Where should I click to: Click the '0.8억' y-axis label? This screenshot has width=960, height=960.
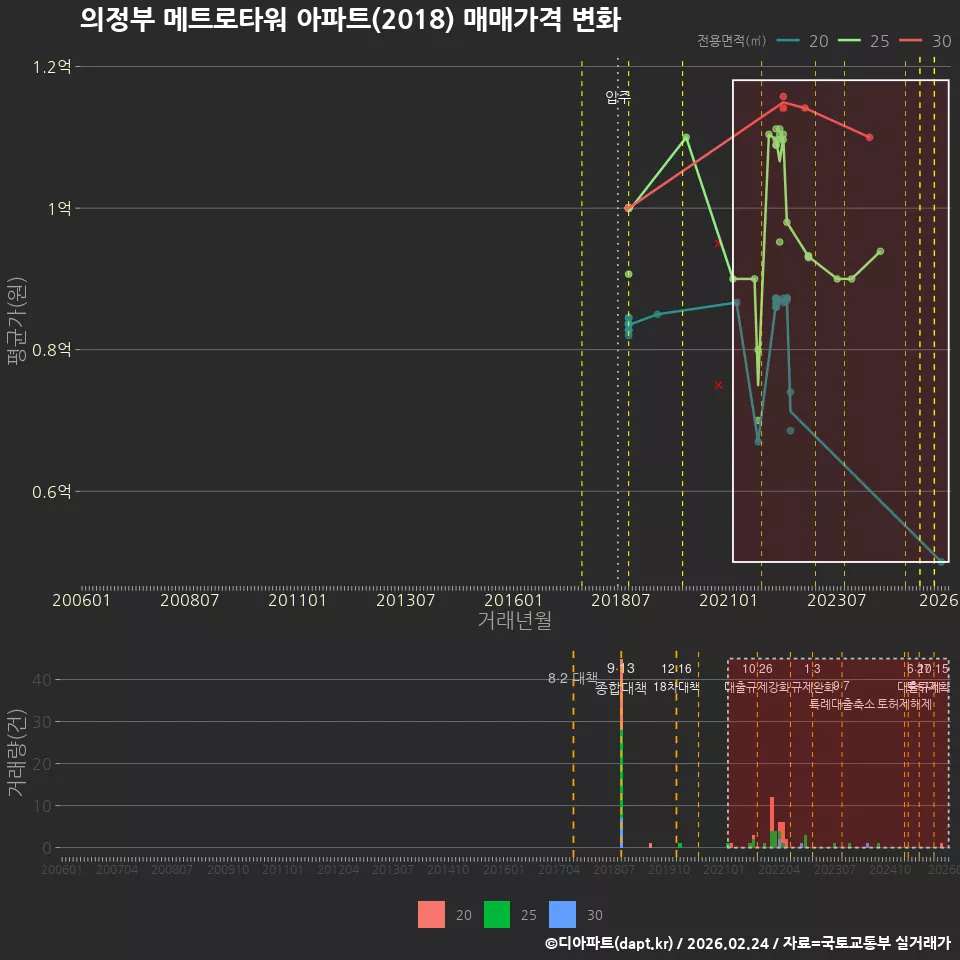(52, 350)
